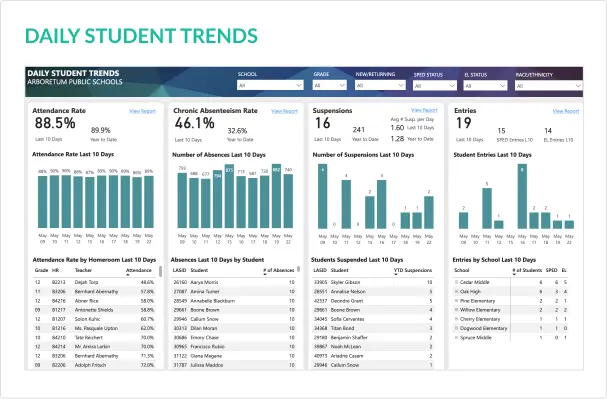Image resolution: width=607 pixels, height=399 pixels.
Task: Expand the Oak High school row
Action: [x=456, y=291]
